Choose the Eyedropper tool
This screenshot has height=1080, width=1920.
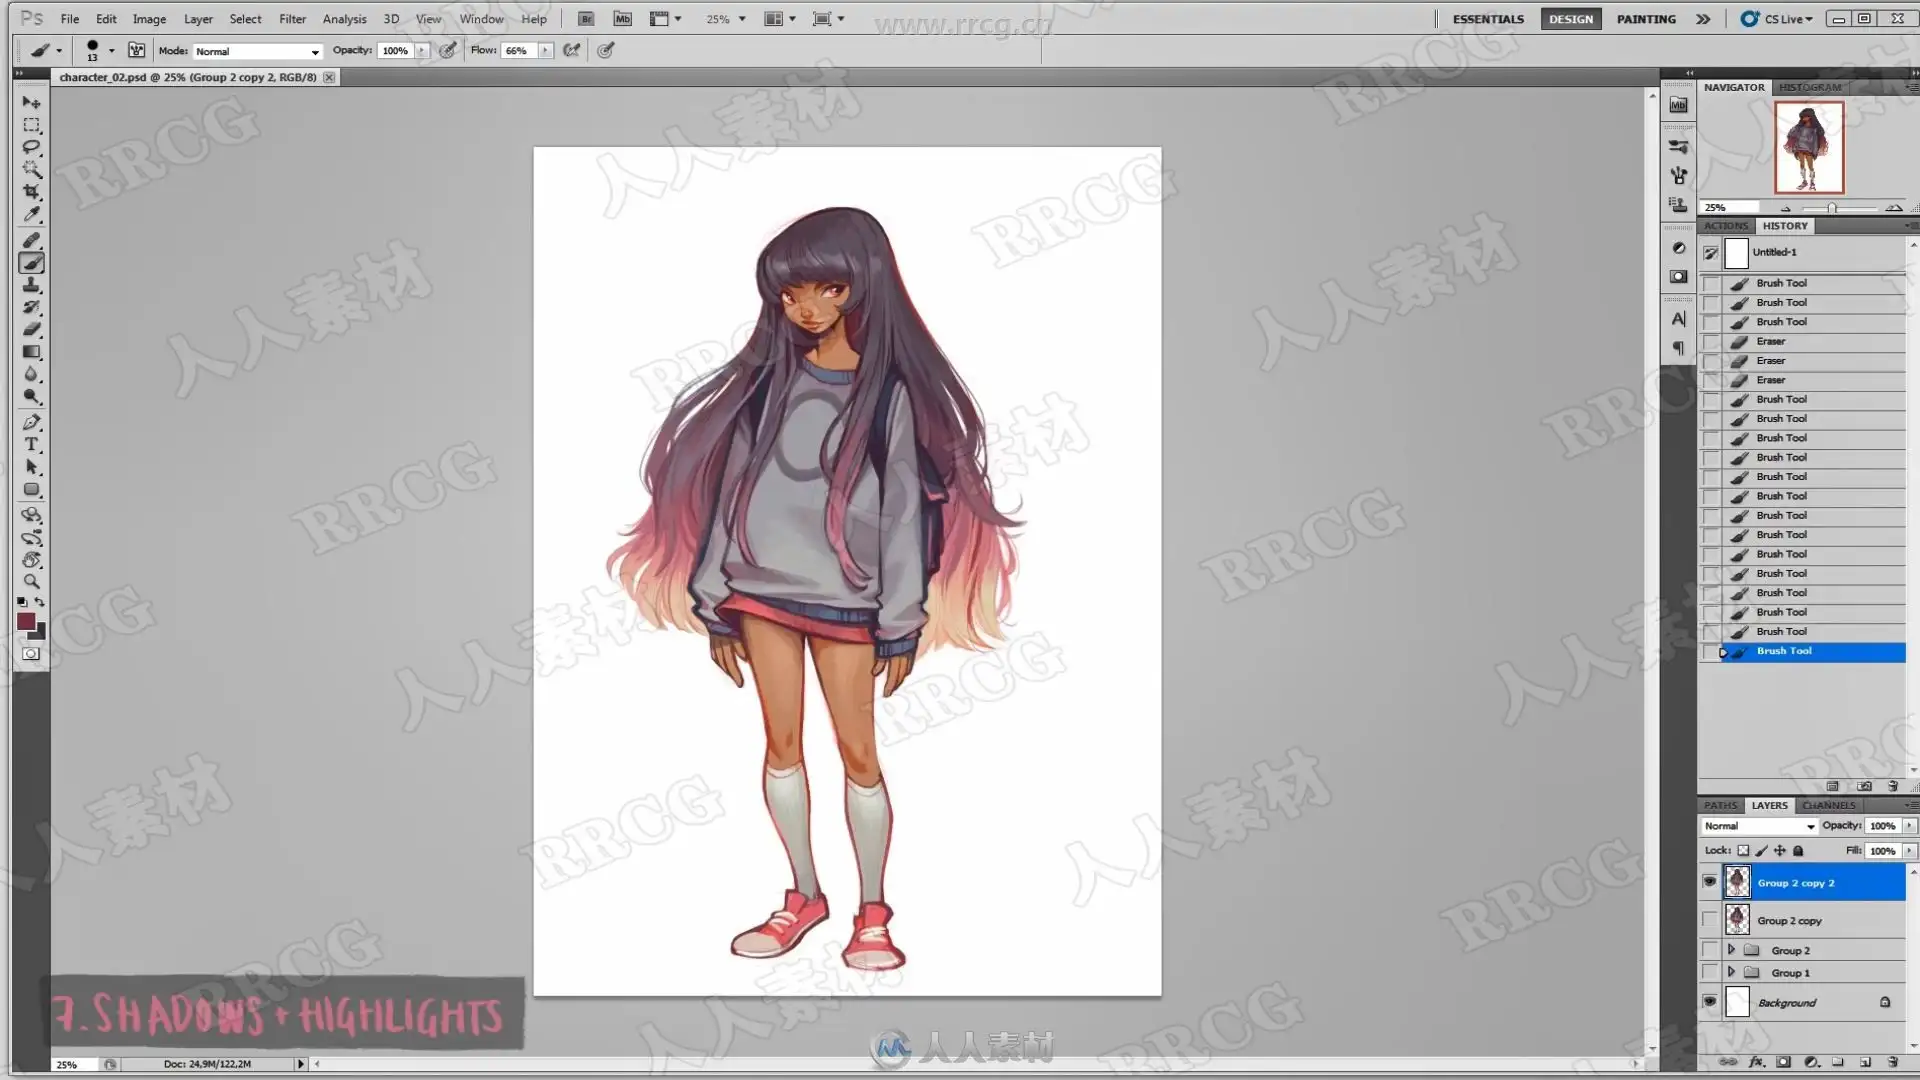tap(31, 214)
